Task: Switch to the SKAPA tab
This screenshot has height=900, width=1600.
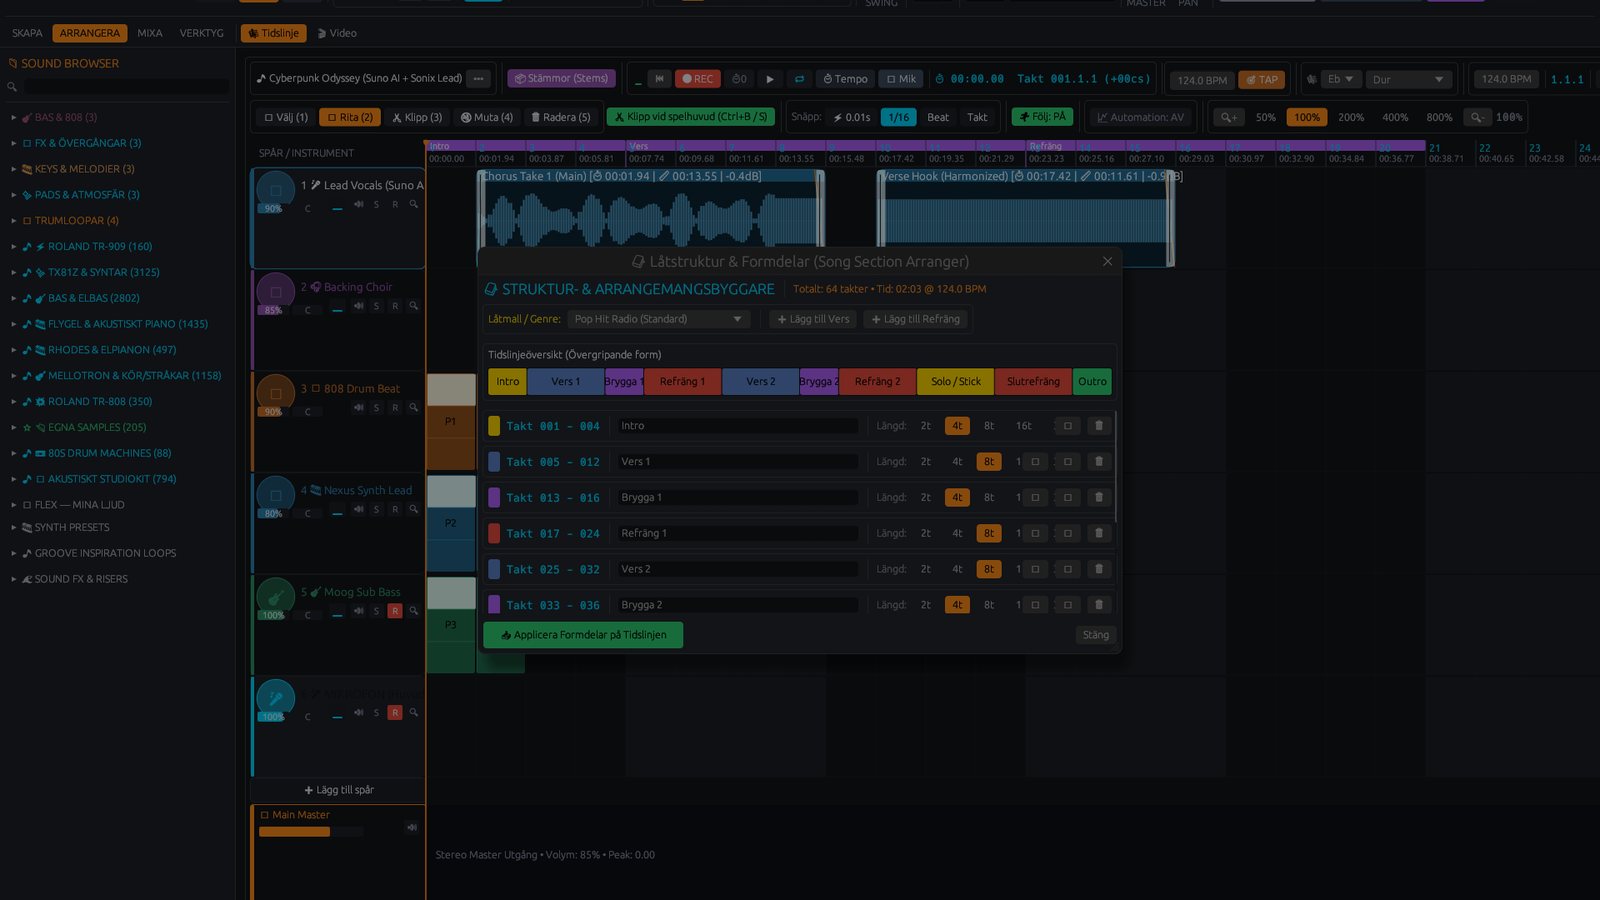Action: (x=27, y=33)
